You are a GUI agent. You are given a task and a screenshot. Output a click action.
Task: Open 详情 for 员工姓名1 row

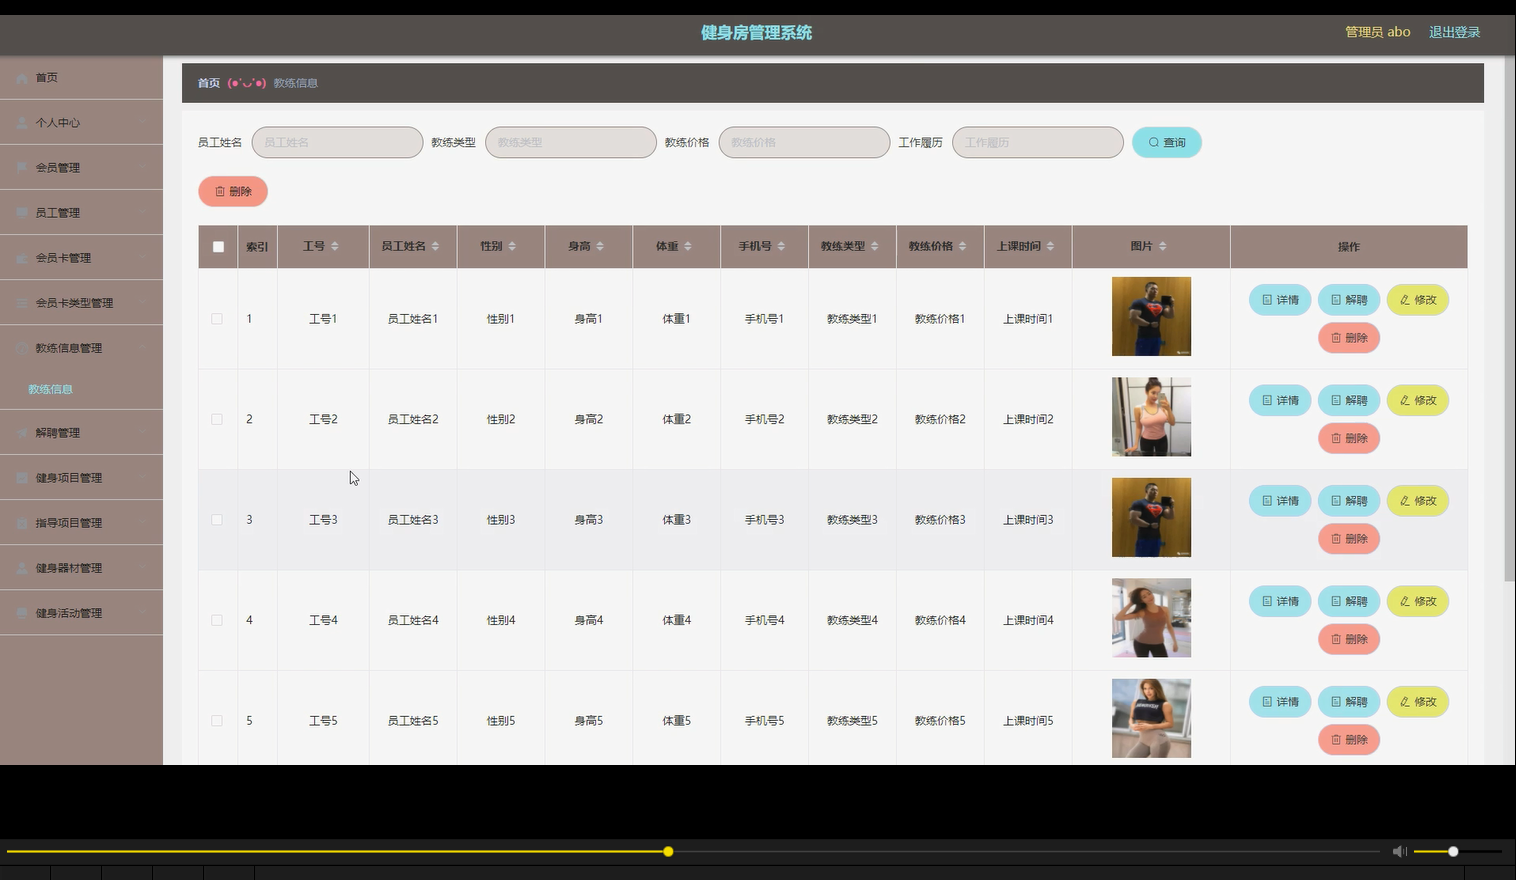1280,300
